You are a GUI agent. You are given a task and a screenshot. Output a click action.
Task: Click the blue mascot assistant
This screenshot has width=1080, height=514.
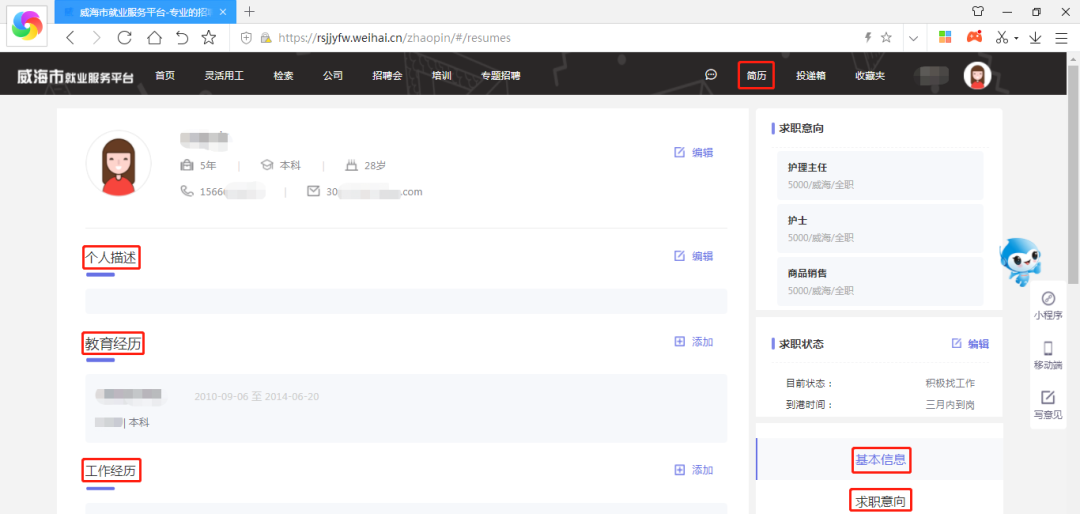1022,262
